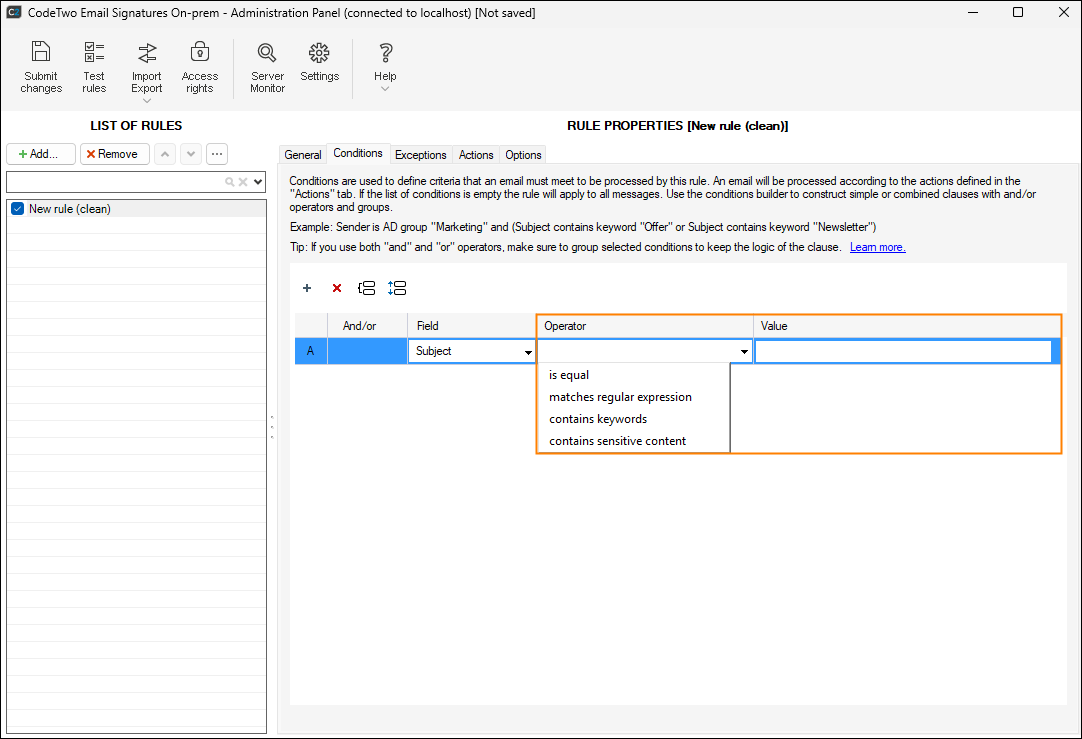Uncheck the New rule (clean) checkbox
This screenshot has width=1082, height=739.
click(x=17, y=209)
